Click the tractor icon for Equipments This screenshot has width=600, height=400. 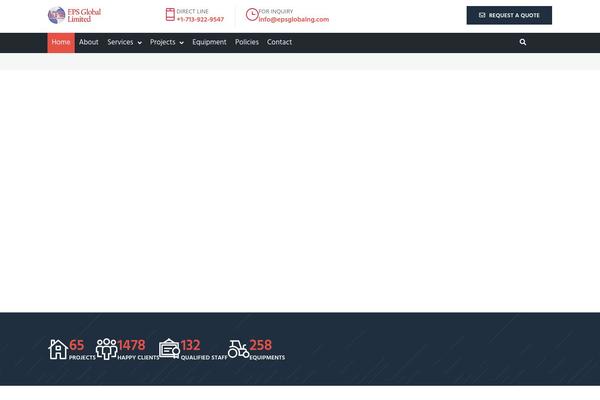[238, 349]
